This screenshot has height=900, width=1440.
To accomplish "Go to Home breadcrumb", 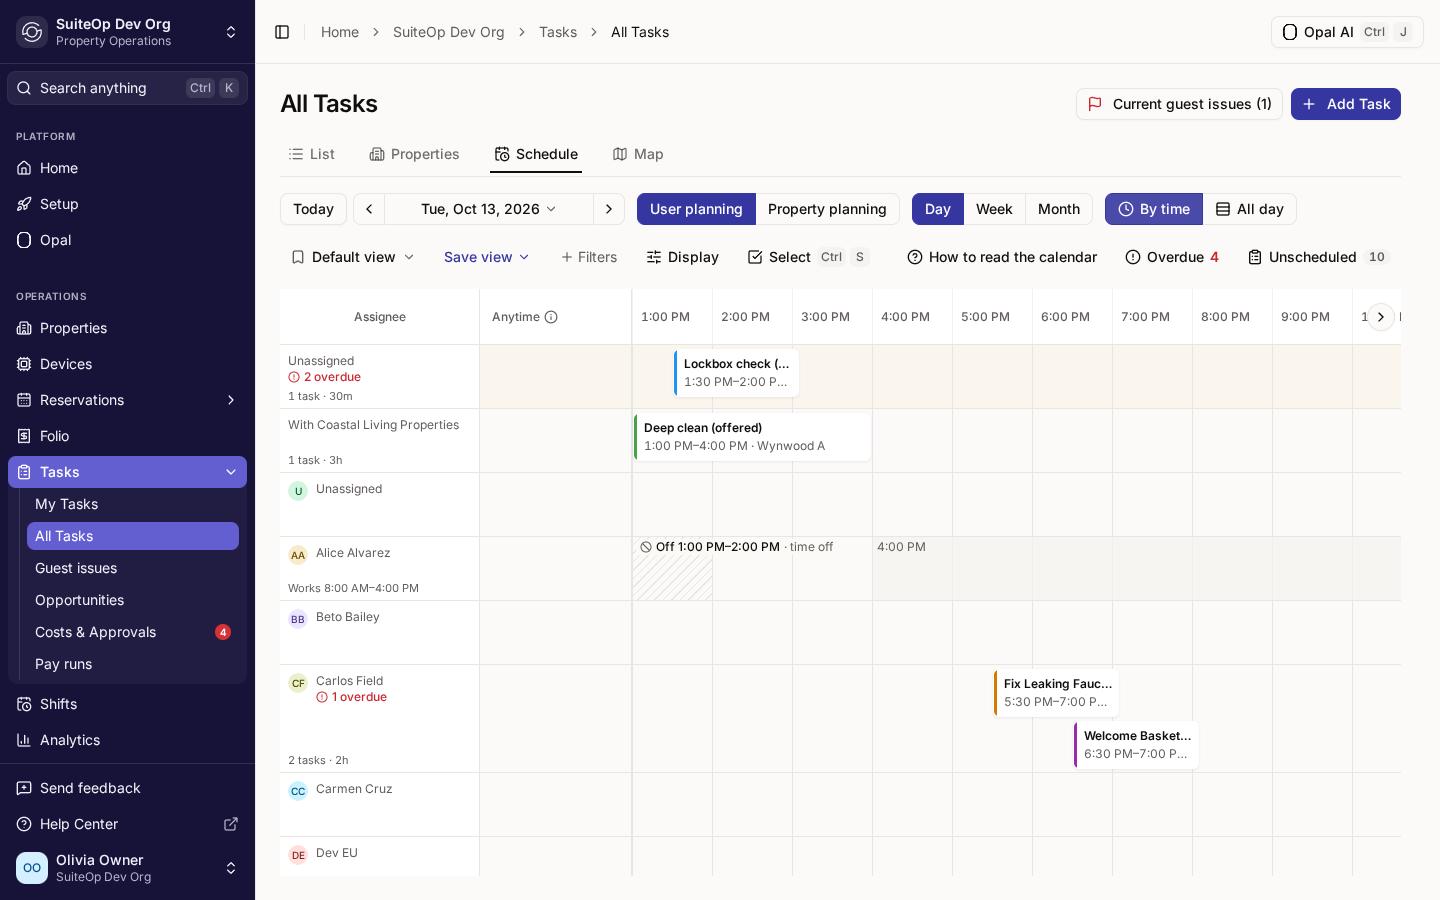I will point(340,32).
